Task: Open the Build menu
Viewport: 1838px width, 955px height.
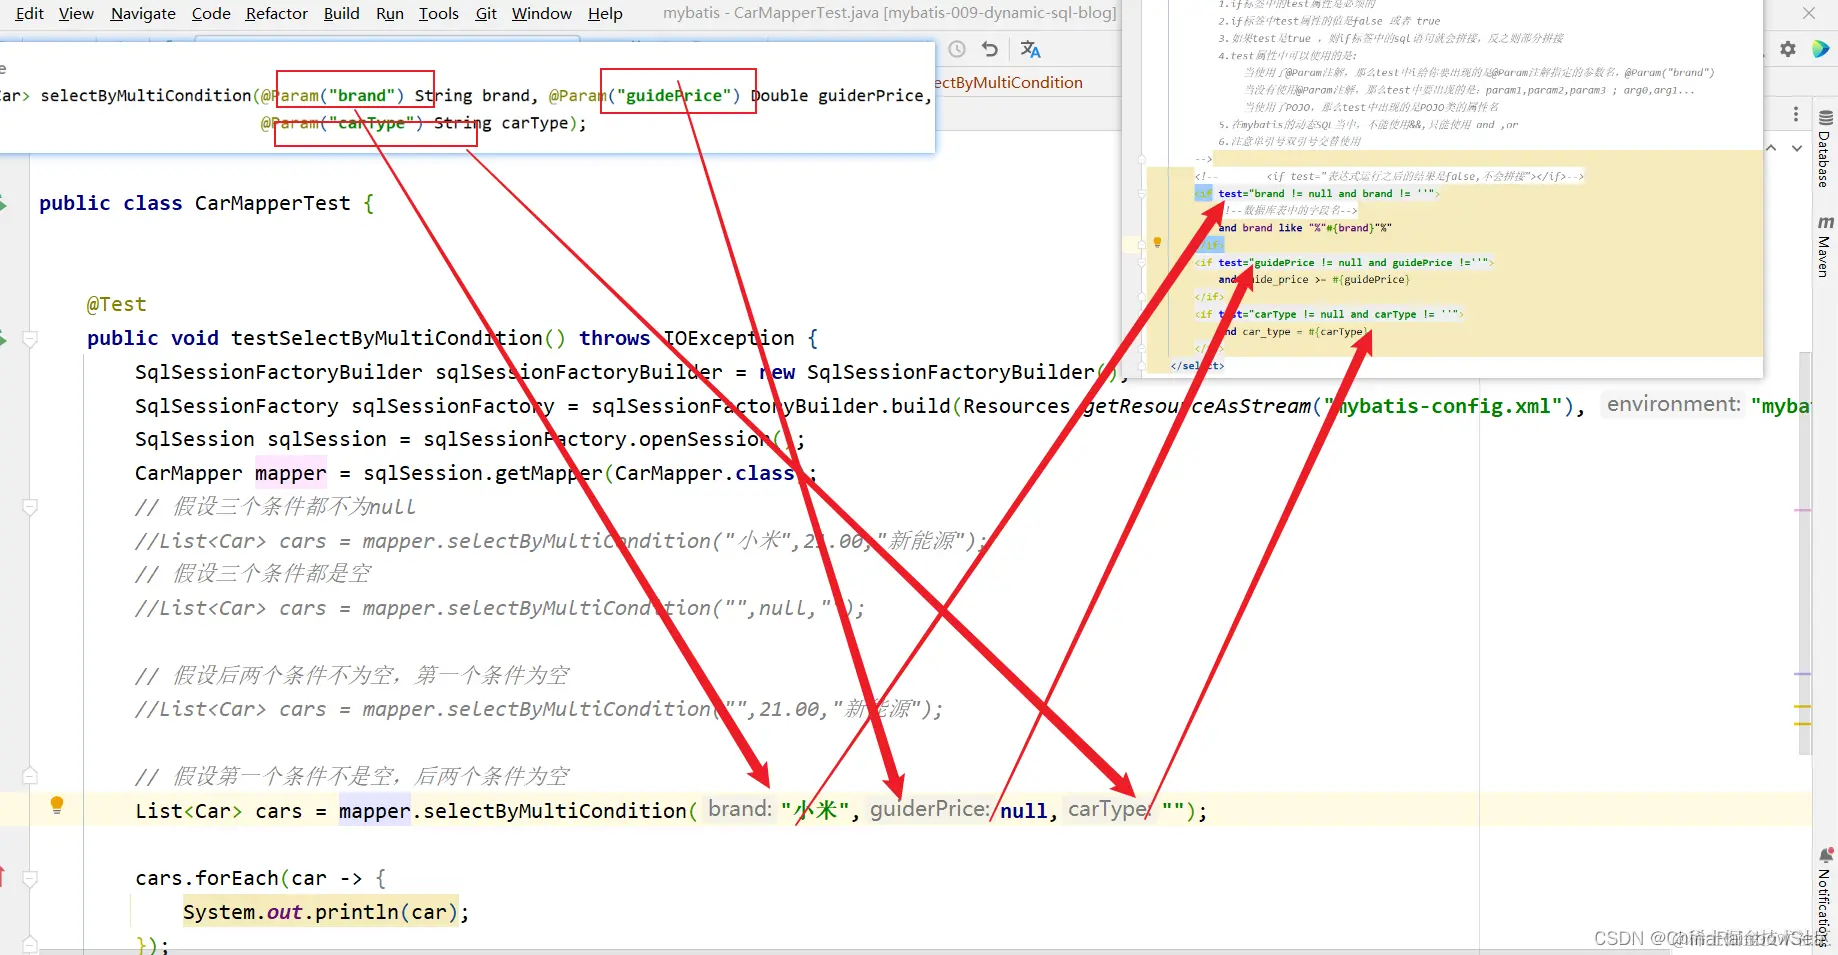Action: [x=341, y=13]
